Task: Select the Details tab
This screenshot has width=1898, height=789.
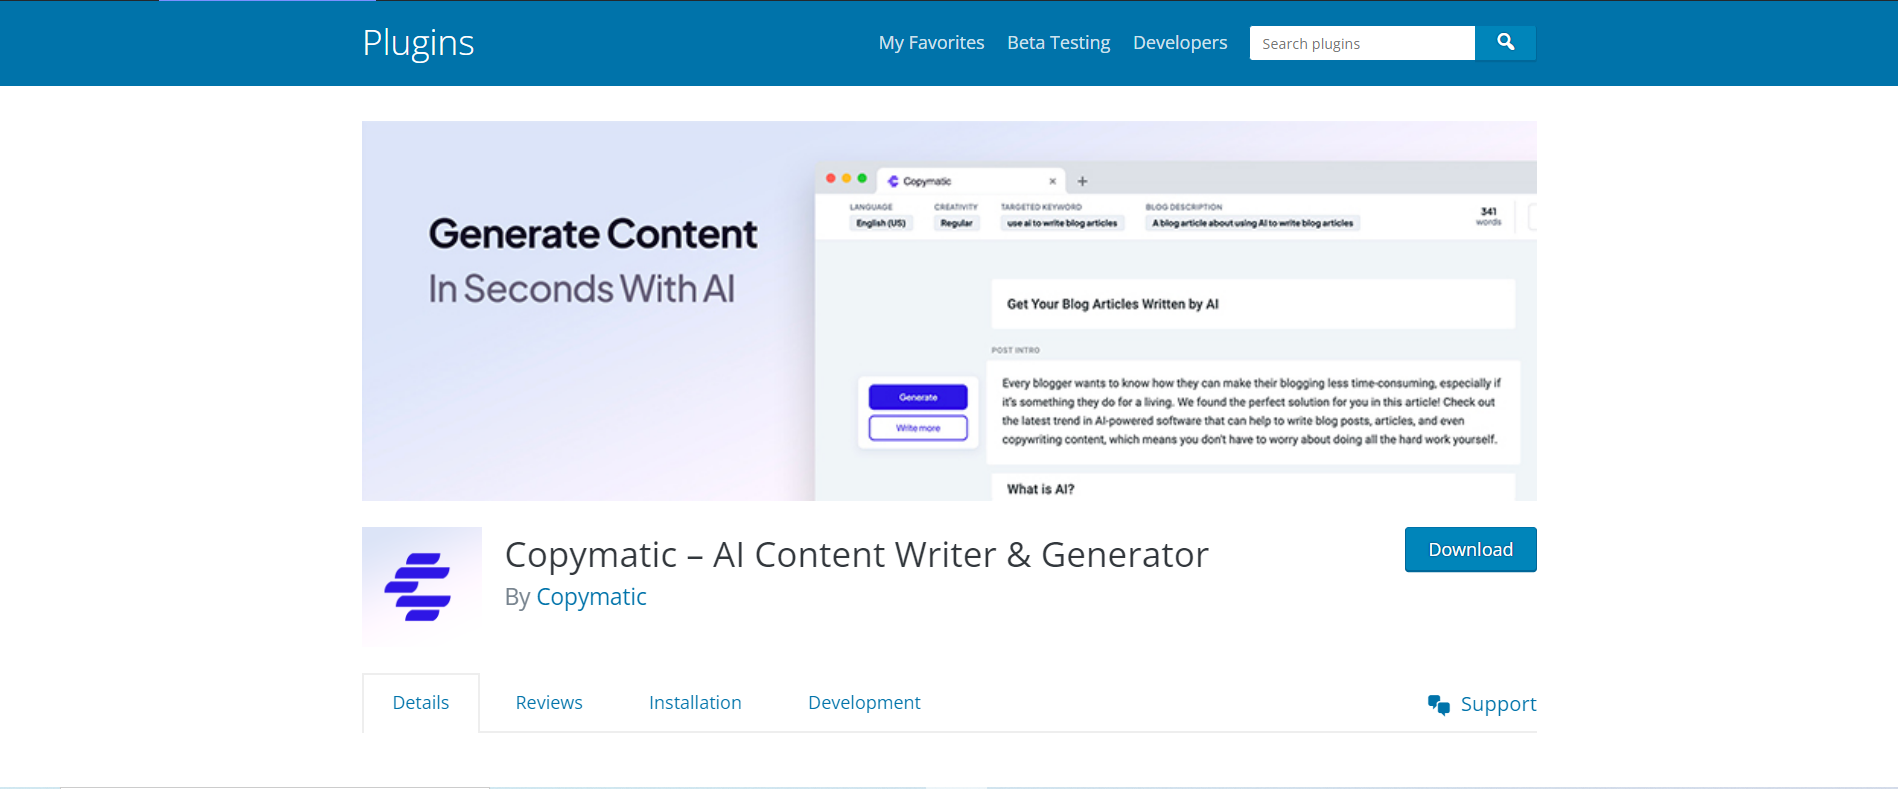Action: (x=421, y=703)
